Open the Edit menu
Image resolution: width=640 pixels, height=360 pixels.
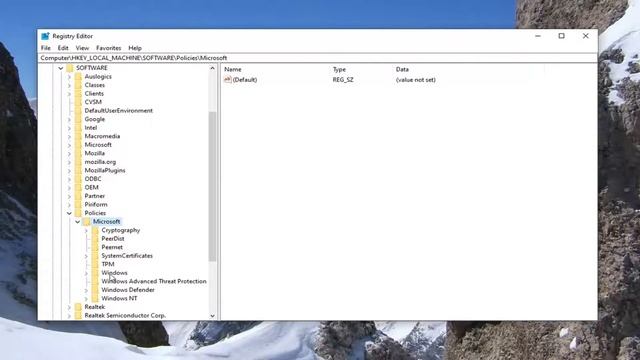[x=63, y=48]
